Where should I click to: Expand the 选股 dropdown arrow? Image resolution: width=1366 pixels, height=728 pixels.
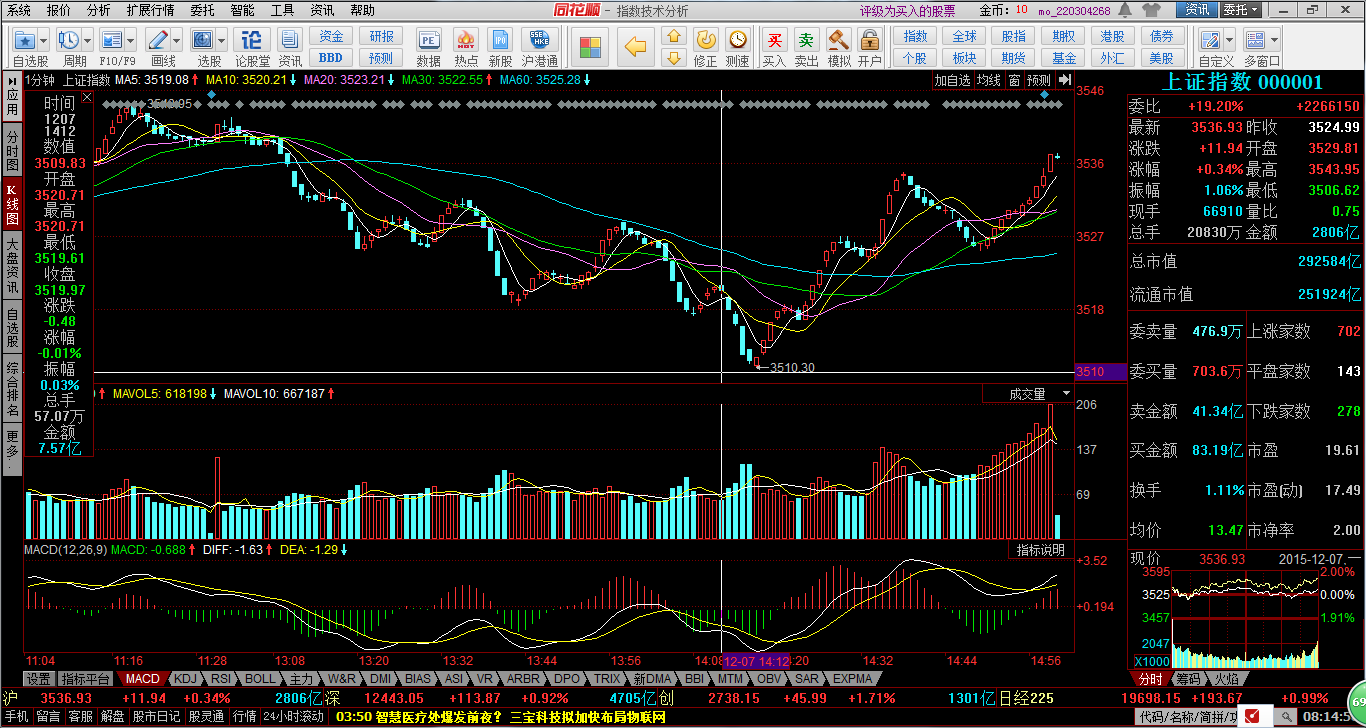(222, 41)
